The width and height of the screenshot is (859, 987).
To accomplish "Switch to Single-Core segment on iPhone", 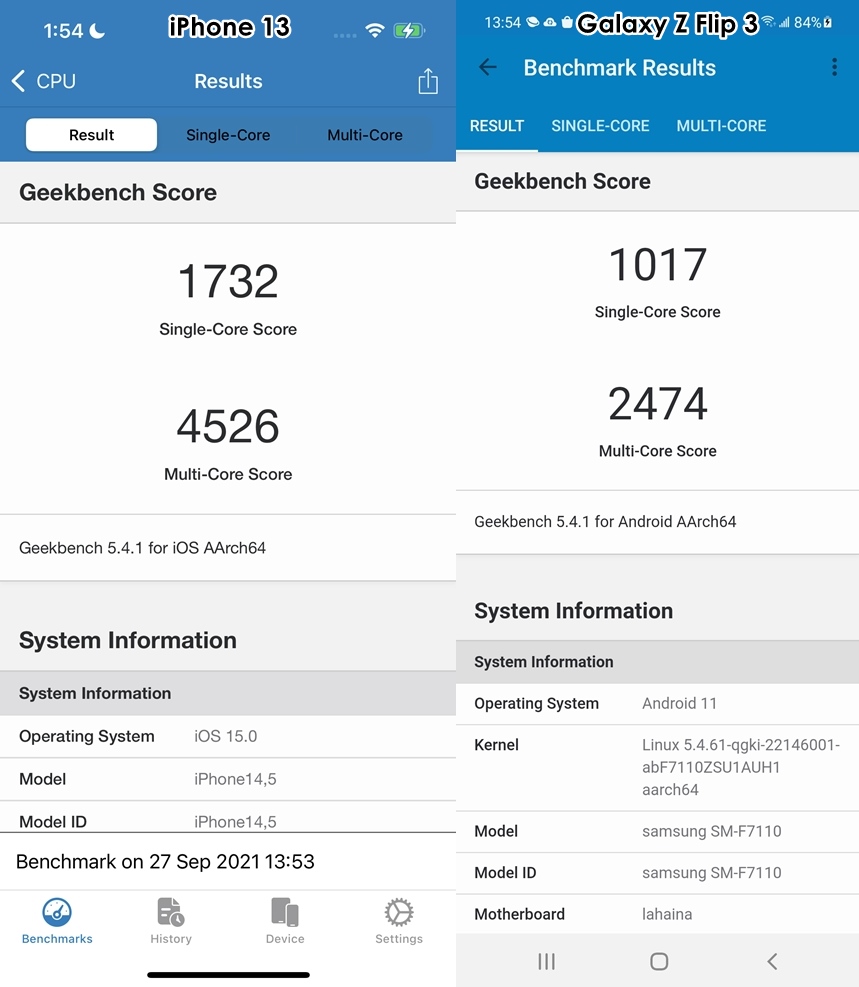I will coord(228,135).
